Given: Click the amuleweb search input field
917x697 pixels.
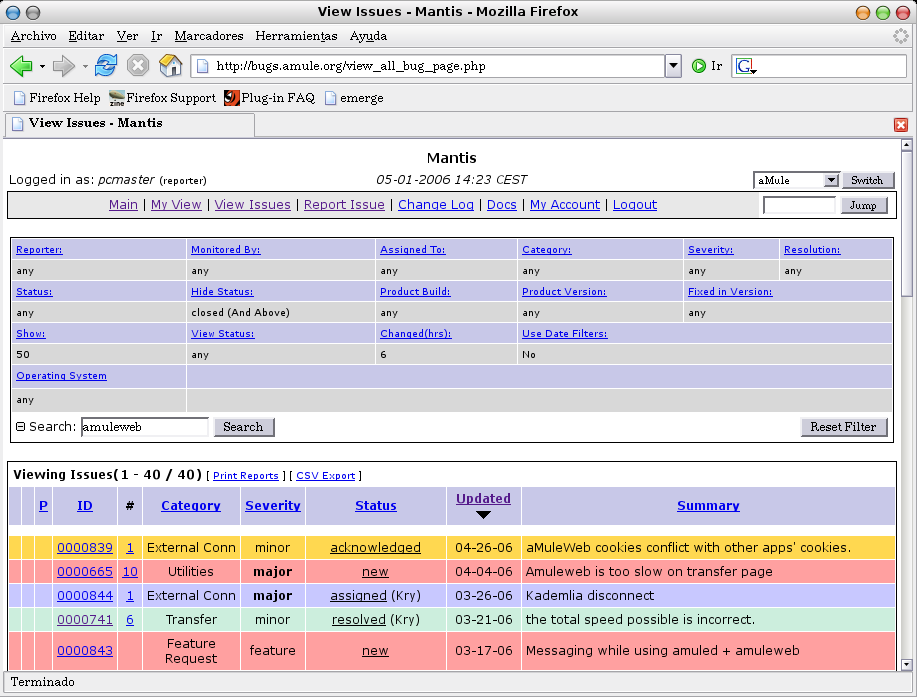Looking at the screenshot, I should pos(144,427).
